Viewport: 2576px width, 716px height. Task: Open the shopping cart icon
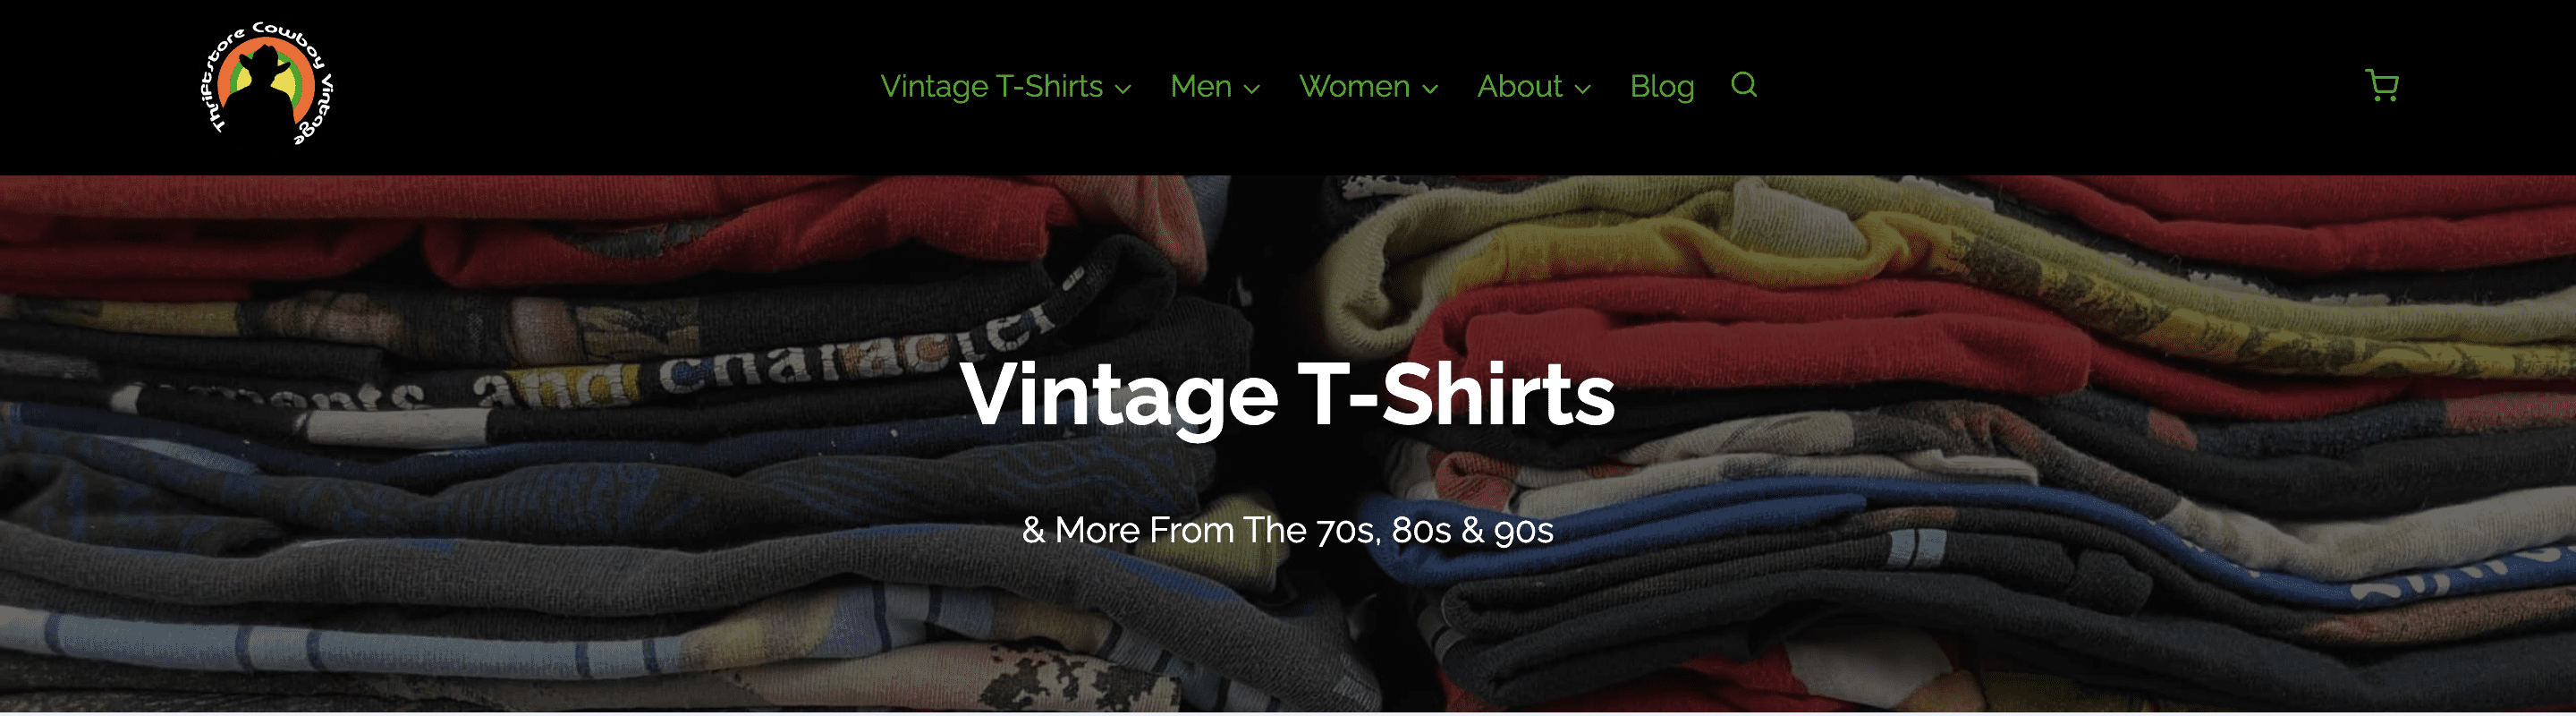pyautogui.click(x=2382, y=86)
